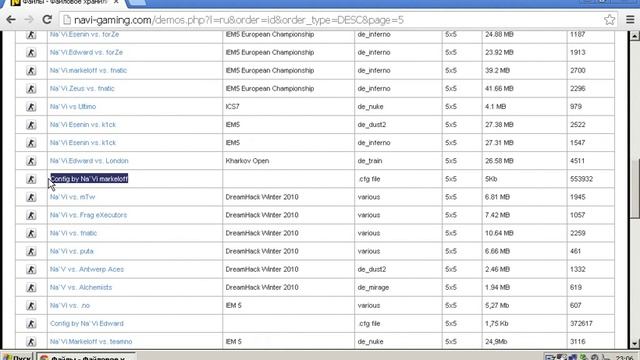Click the icon beside Na'Vi vs. puta
This screenshot has width=640, height=360.
(31, 251)
